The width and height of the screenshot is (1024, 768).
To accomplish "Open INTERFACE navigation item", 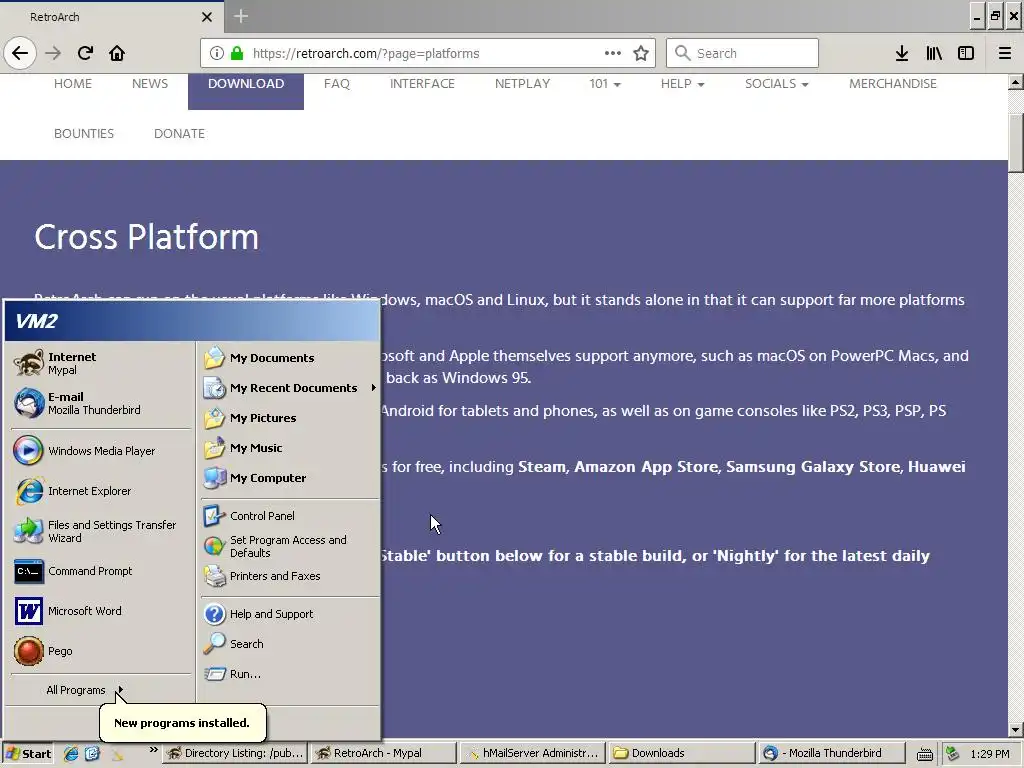I will (x=423, y=84).
